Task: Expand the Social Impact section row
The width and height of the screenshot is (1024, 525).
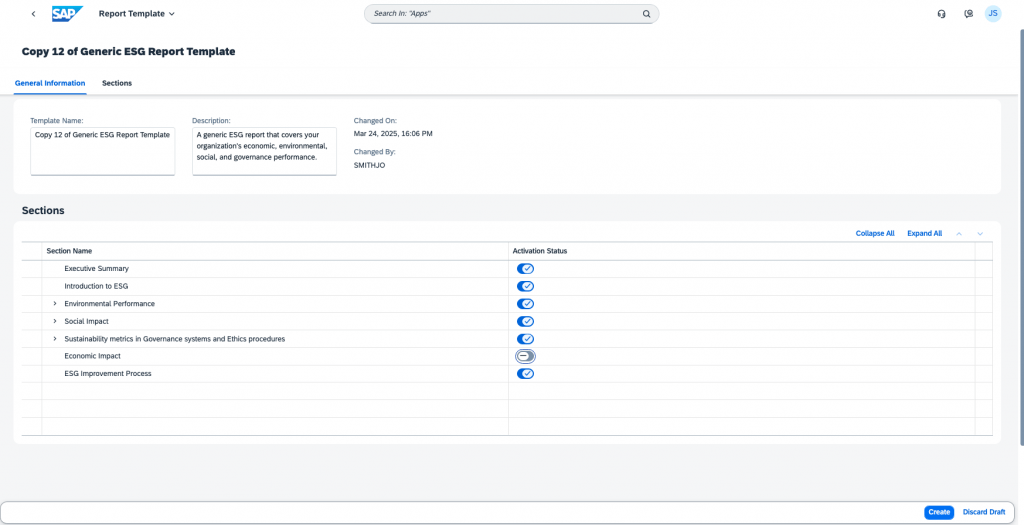Action: pyautogui.click(x=55, y=321)
